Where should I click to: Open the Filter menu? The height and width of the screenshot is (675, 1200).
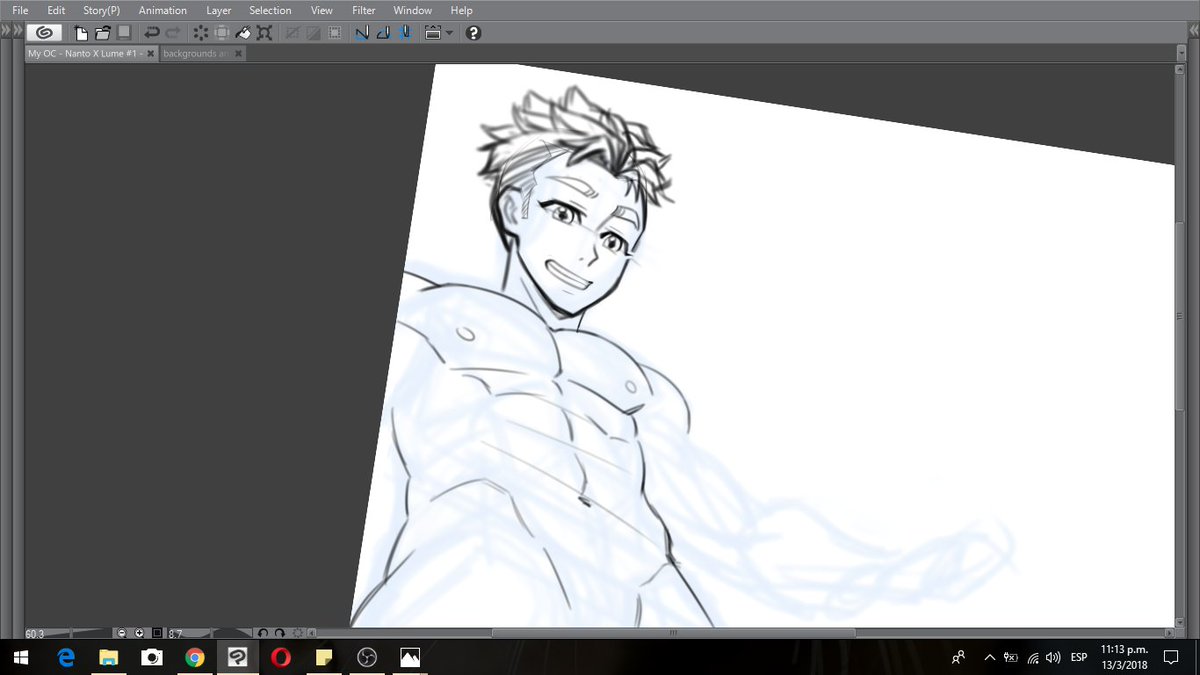coord(363,10)
